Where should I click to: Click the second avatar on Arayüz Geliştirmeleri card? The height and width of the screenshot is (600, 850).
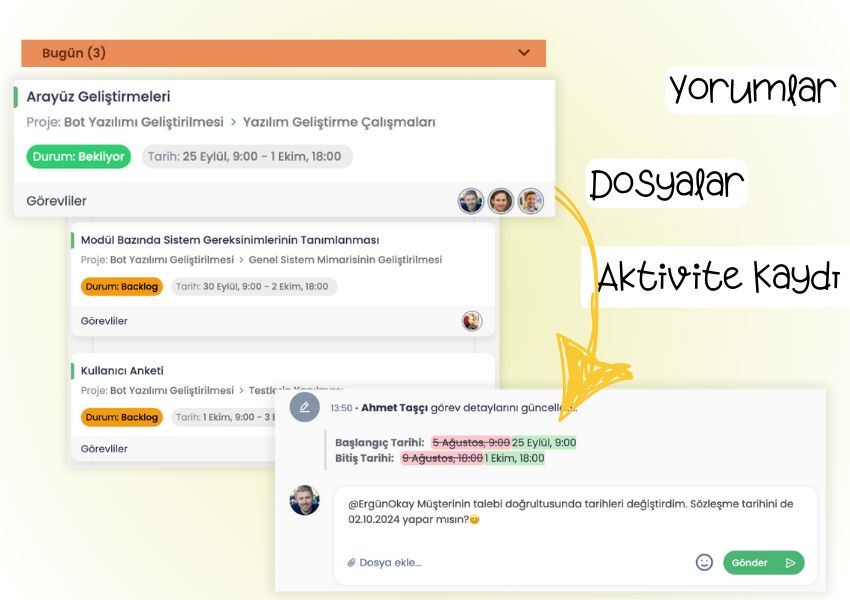coord(499,200)
